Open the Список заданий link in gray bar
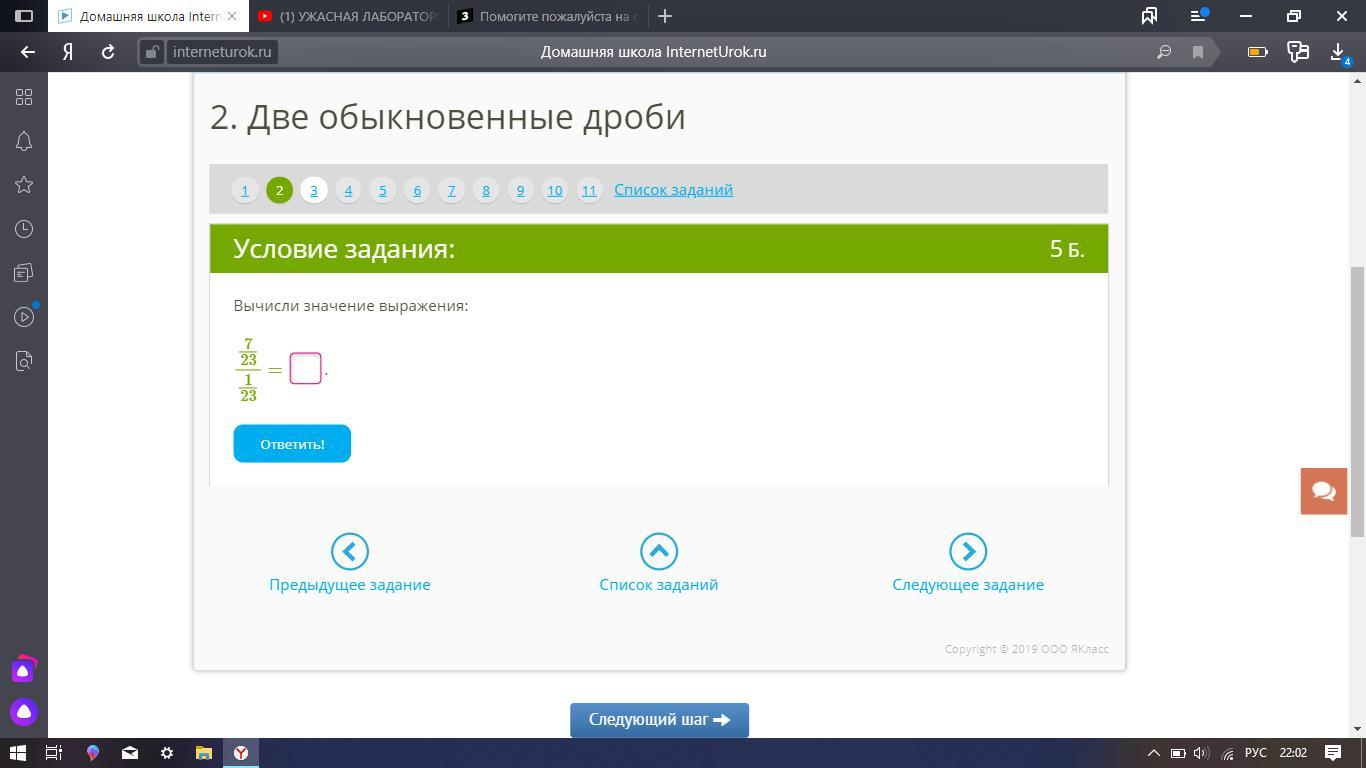The height and width of the screenshot is (768, 1366). (673, 190)
